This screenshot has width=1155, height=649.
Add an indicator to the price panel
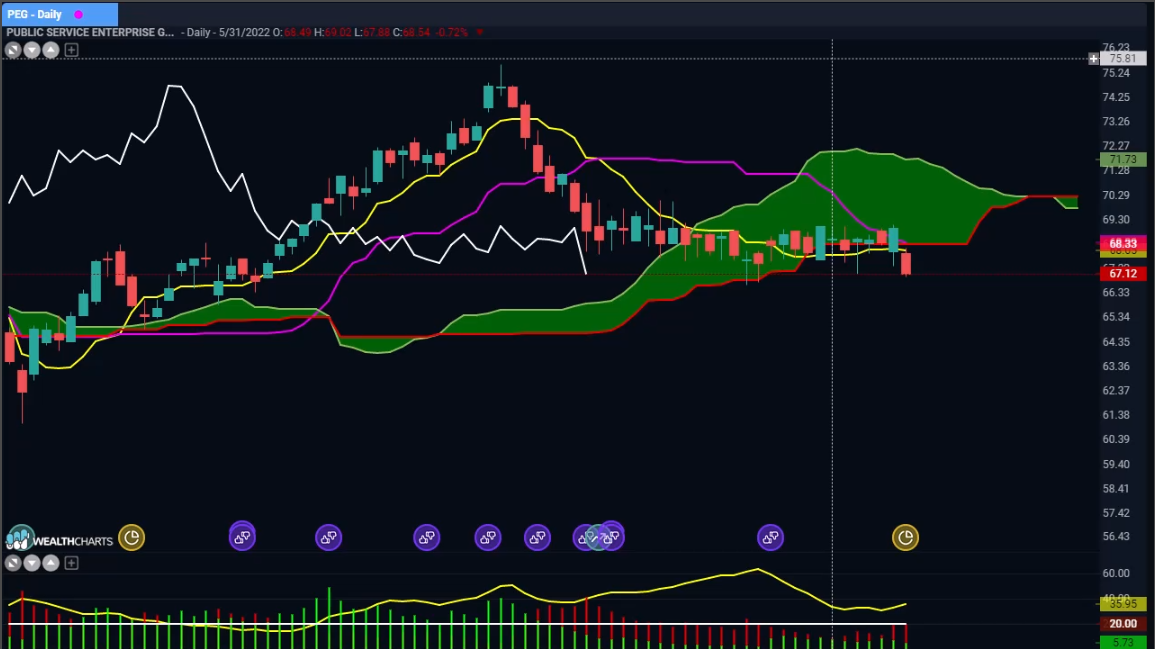pyautogui.click(x=71, y=50)
